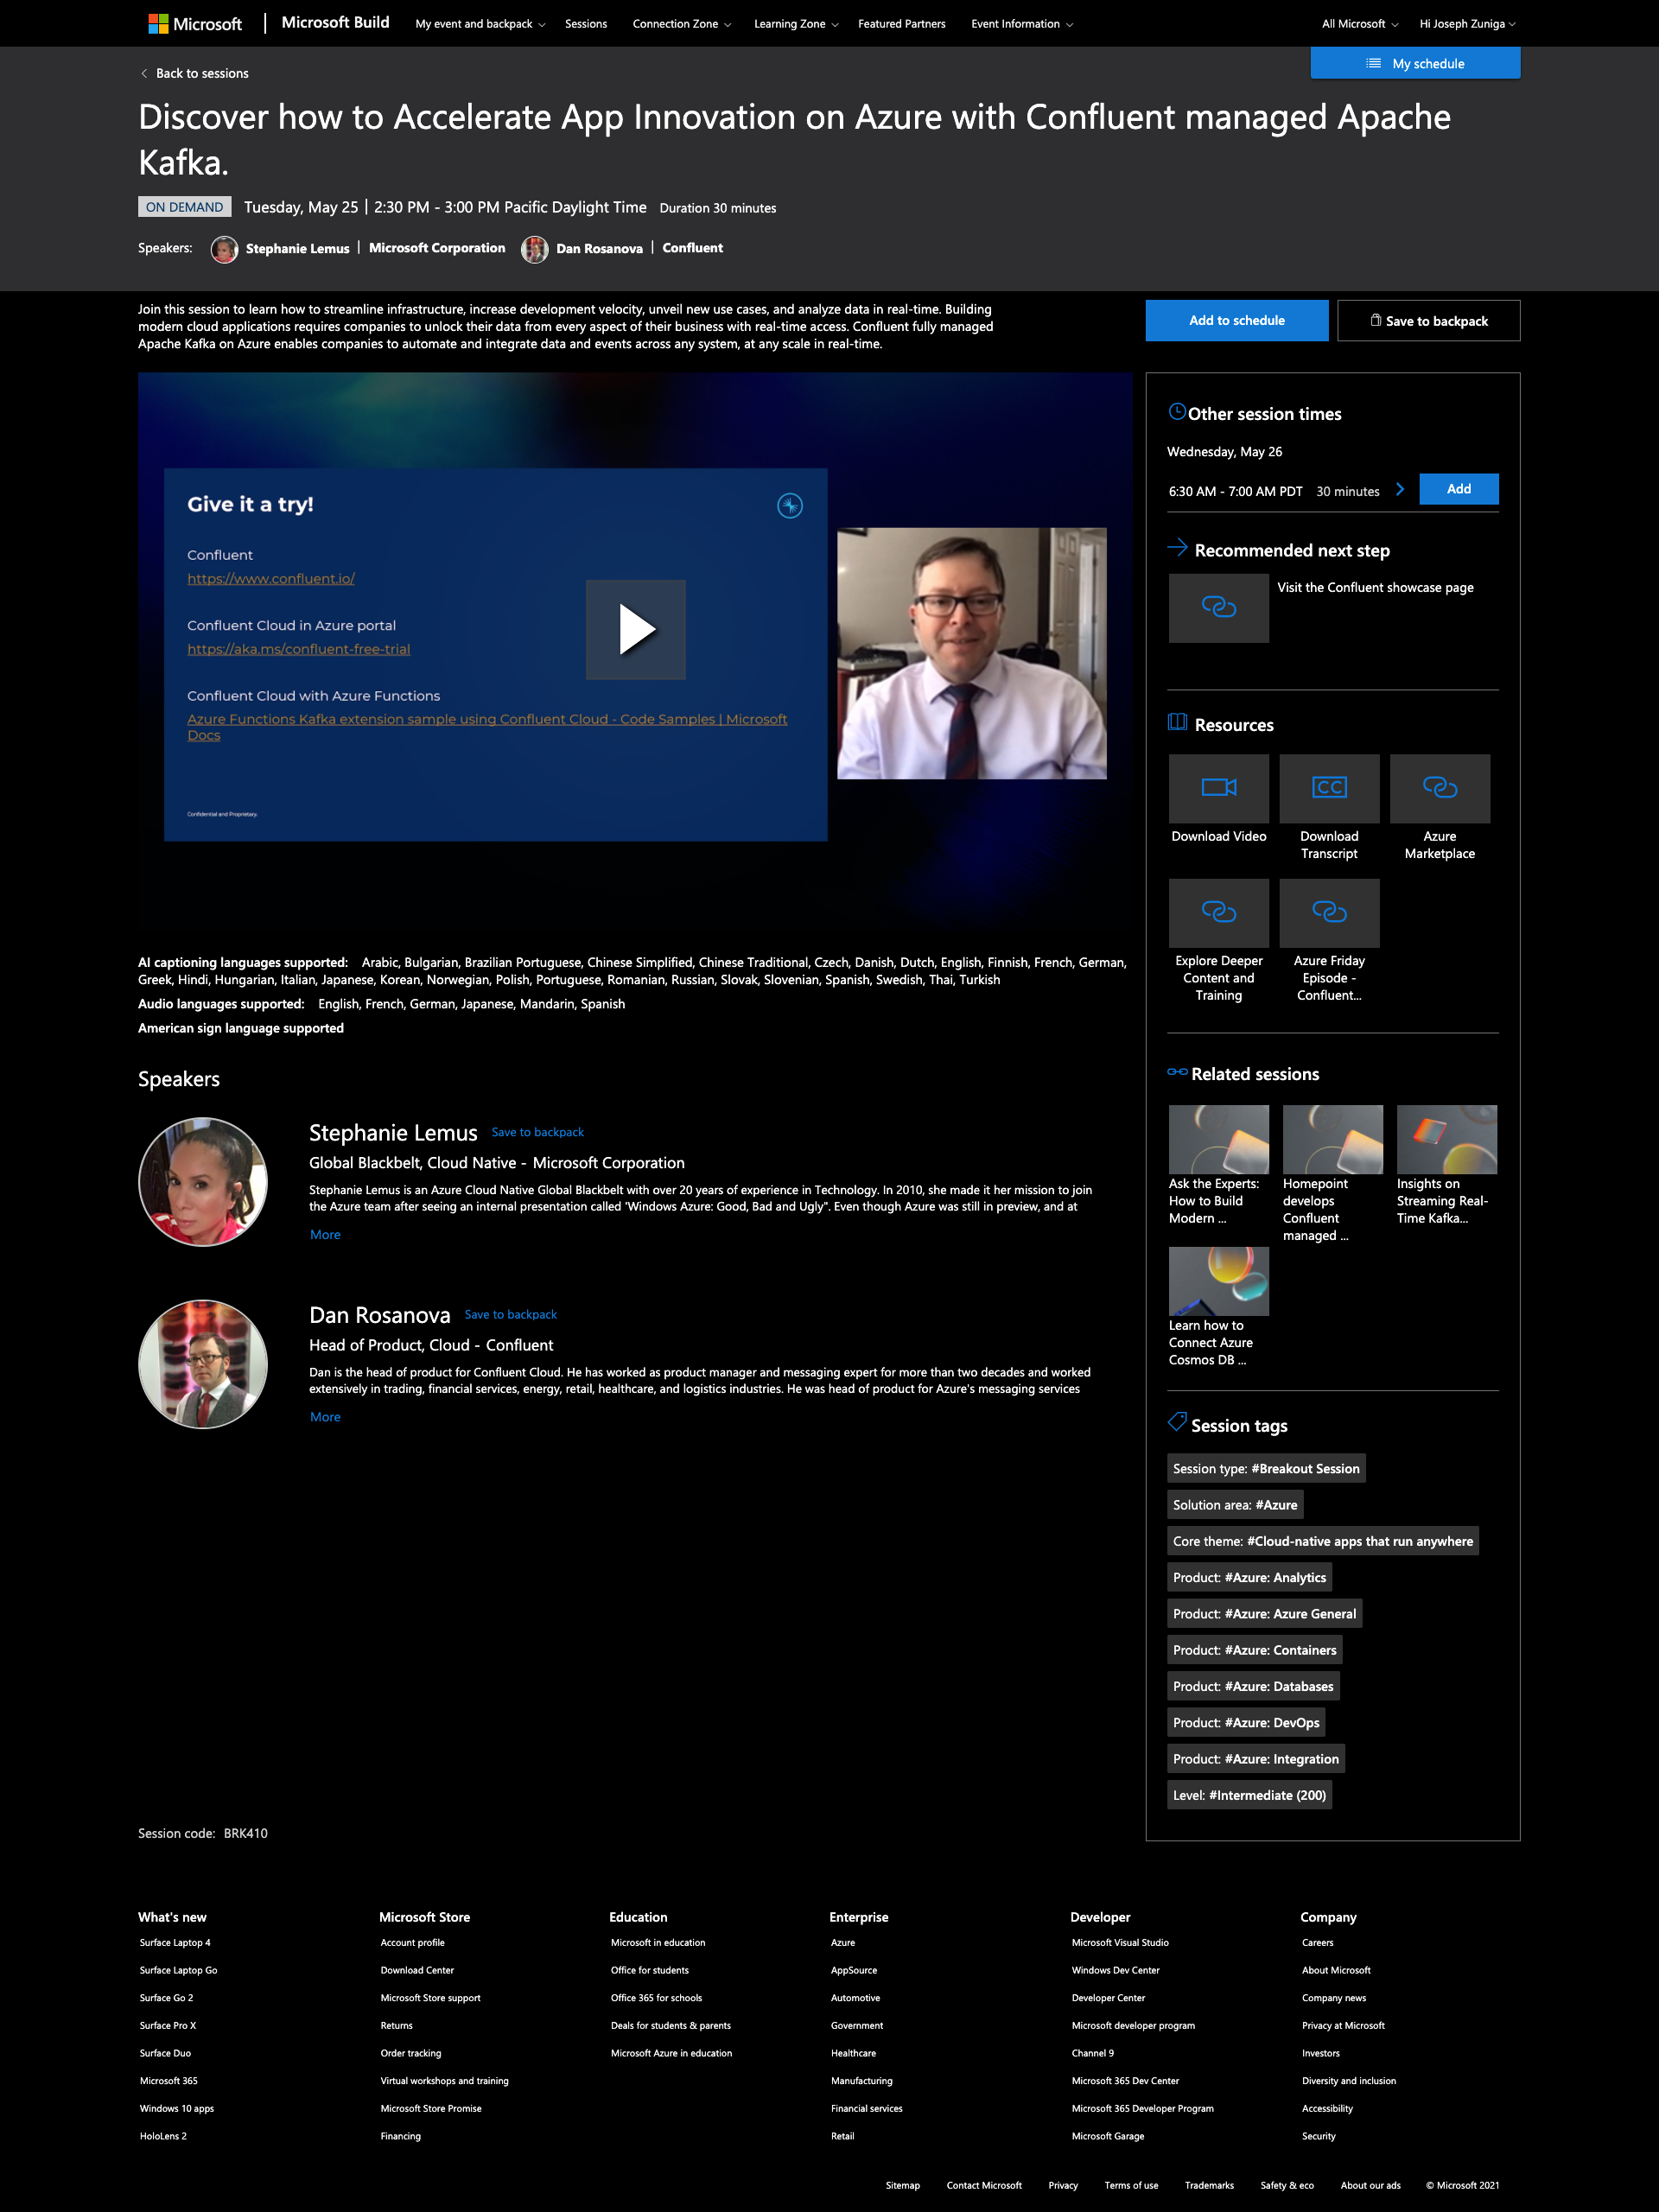Open Microsoft in education footer link
This screenshot has width=1659, height=2212.
pyautogui.click(x=658, y=1942)
